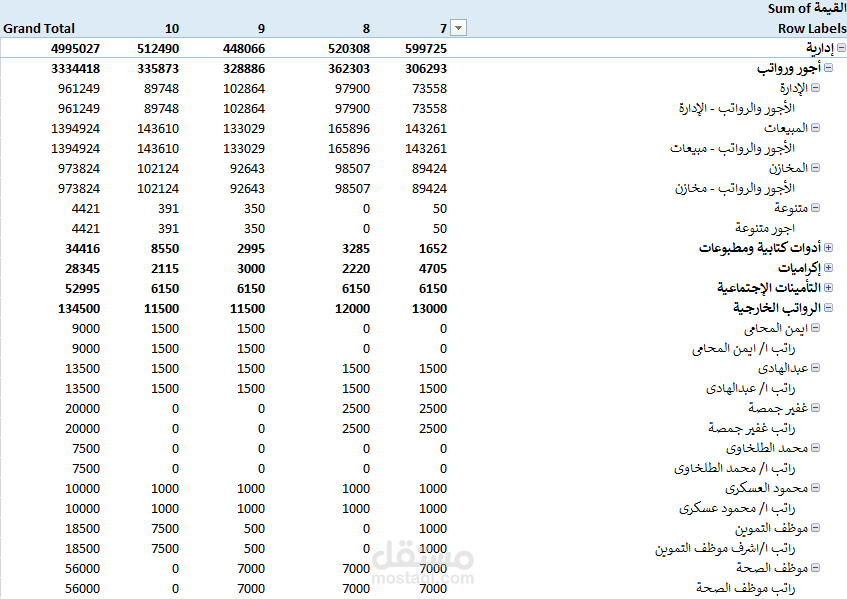This screenshot has height=599, width=847.
Task: Select total 52995 for التأمينات الإجتماعية
Action: tap(82, 288)
